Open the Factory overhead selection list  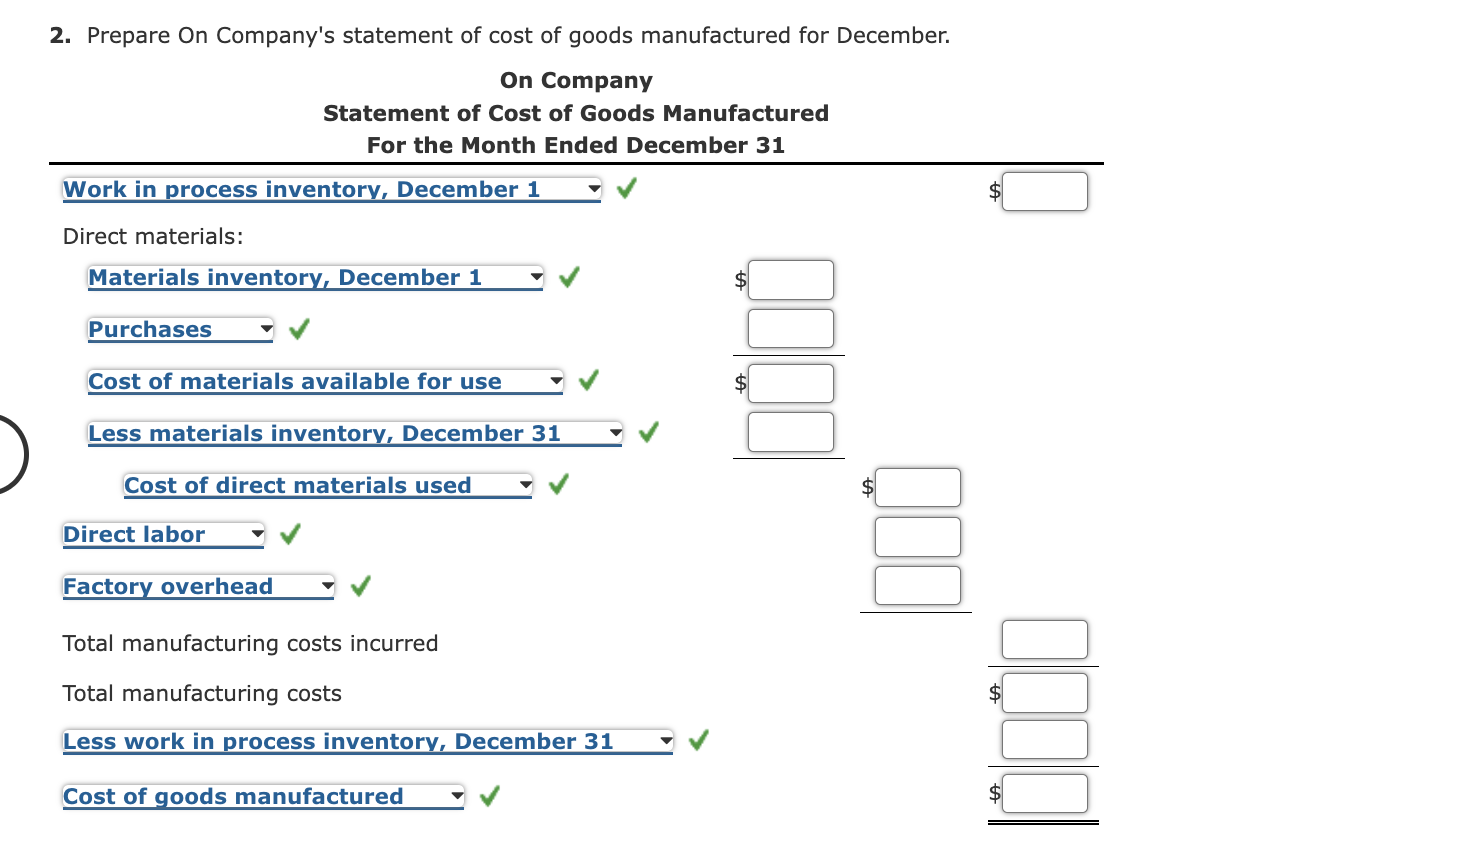pos(326,586)
